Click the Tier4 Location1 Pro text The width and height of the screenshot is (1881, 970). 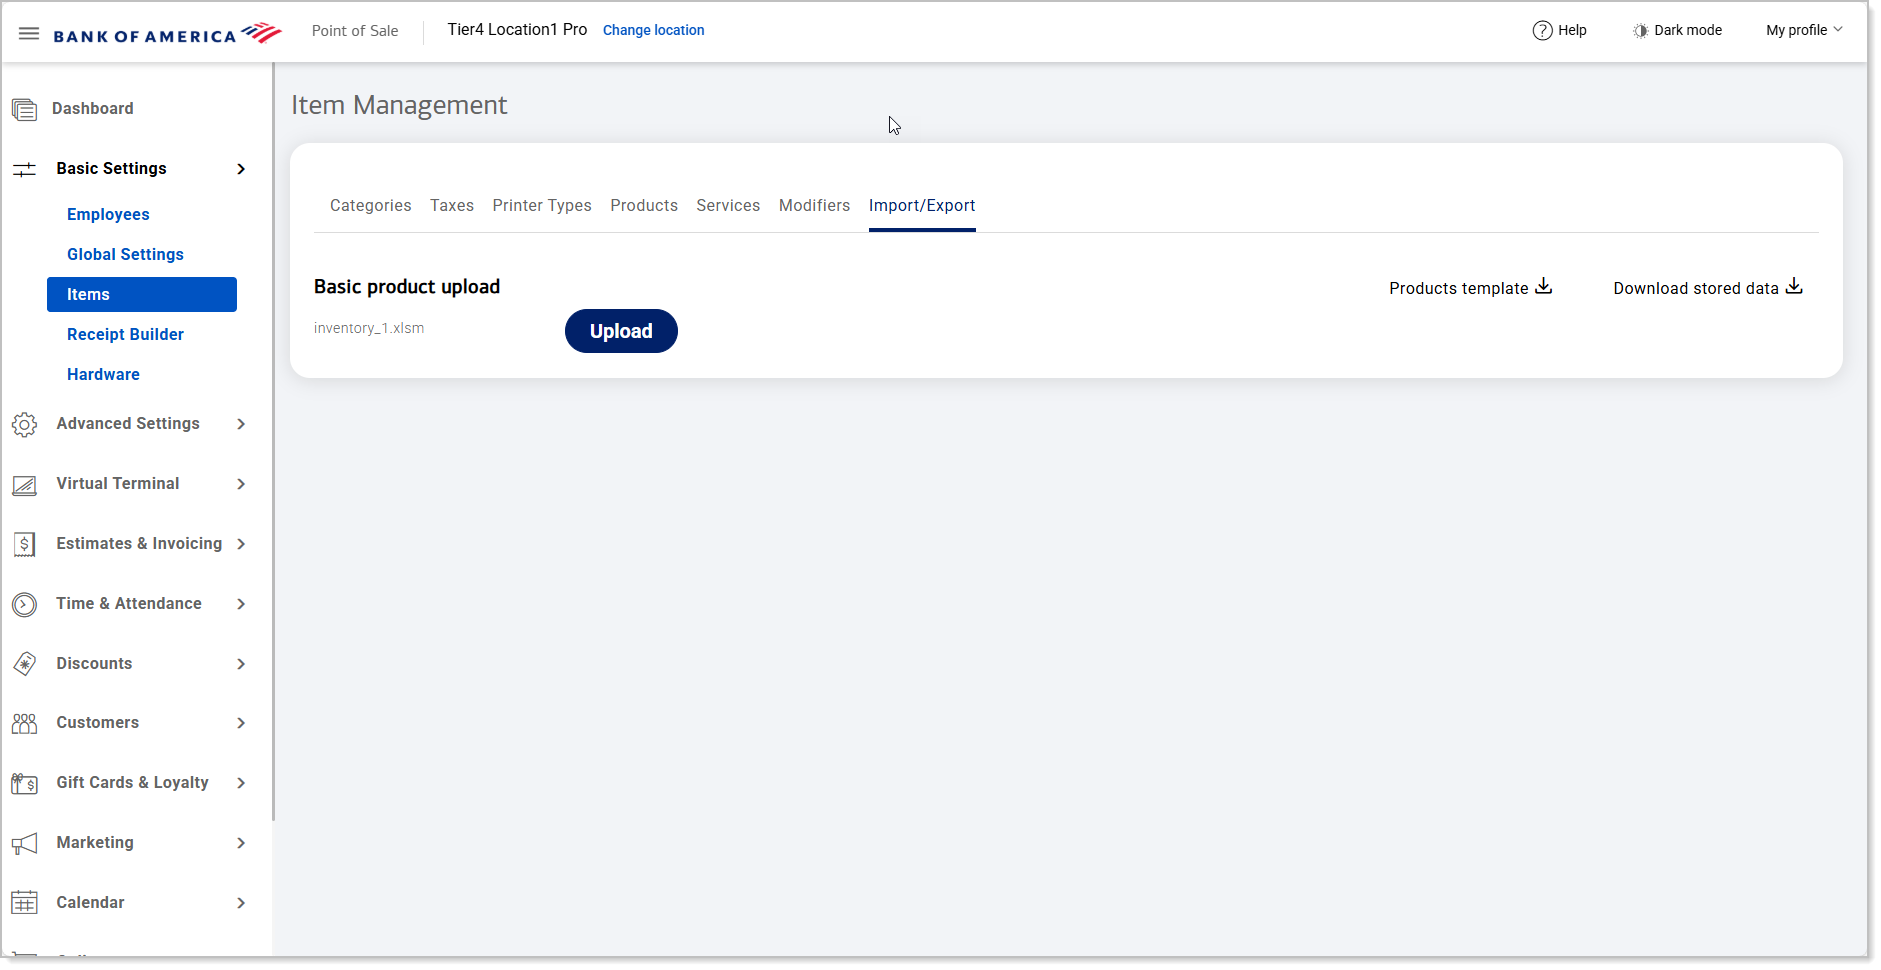click(517, 29)
